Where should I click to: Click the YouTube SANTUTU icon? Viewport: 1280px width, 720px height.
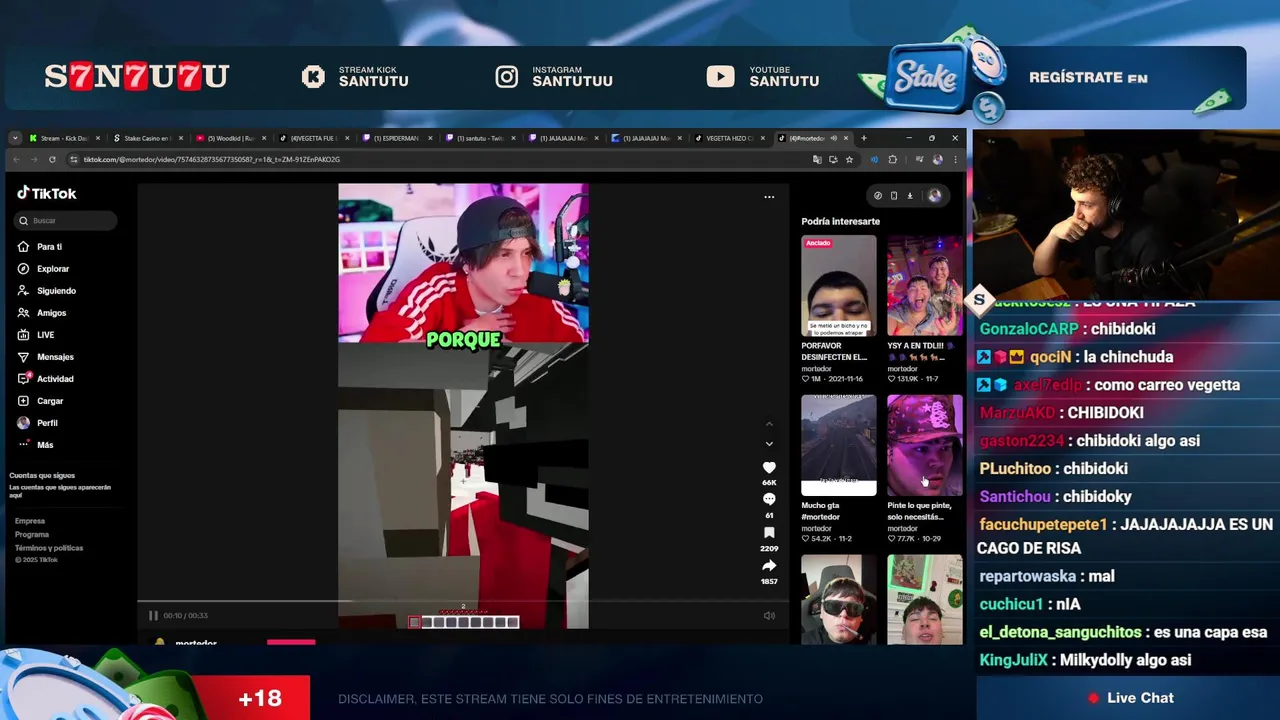click(720, 77)
